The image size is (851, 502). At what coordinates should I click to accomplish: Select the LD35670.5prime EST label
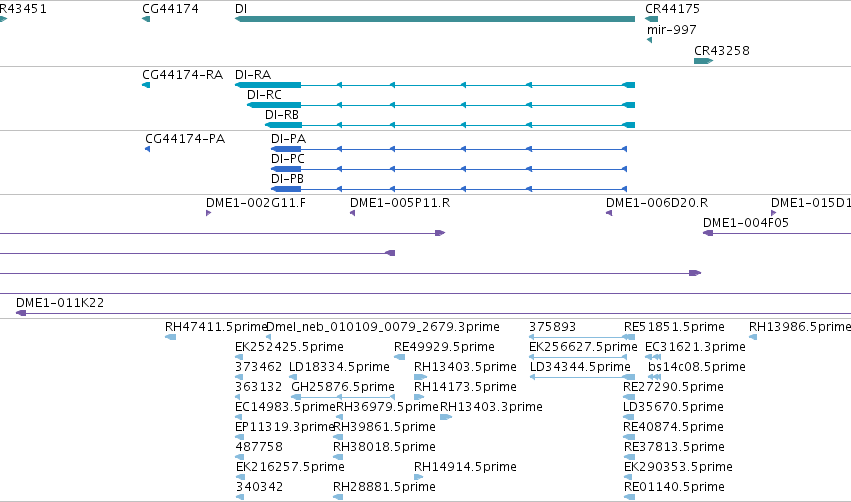[x=674, y=408]
